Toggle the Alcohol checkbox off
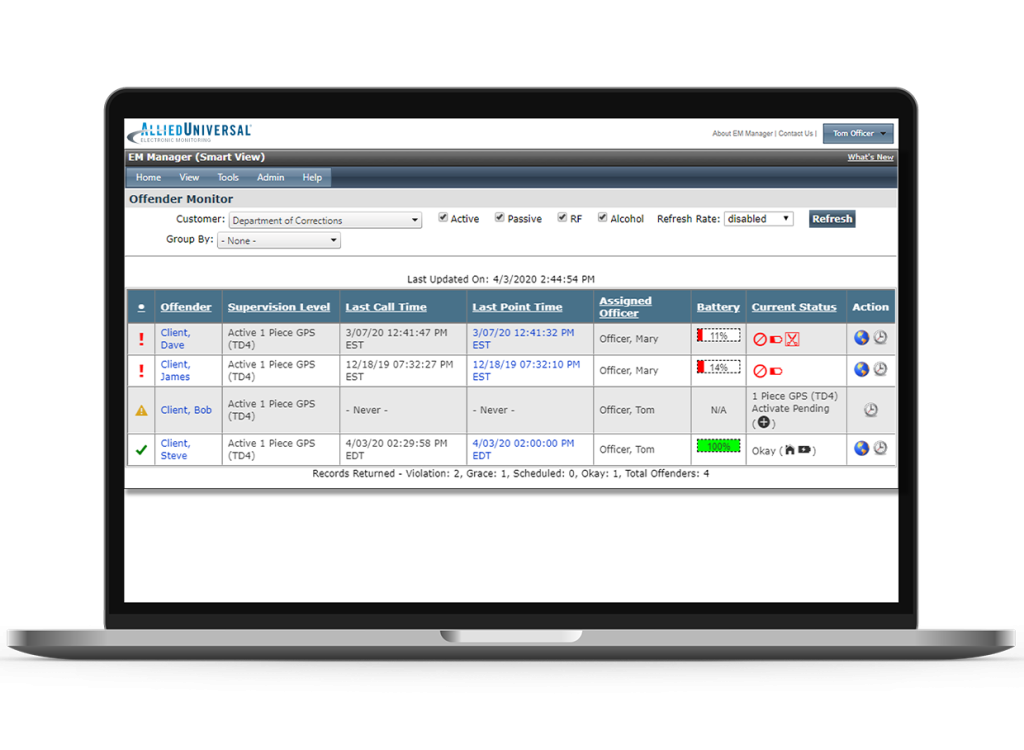1024x750 pixels. pos(602,216)
